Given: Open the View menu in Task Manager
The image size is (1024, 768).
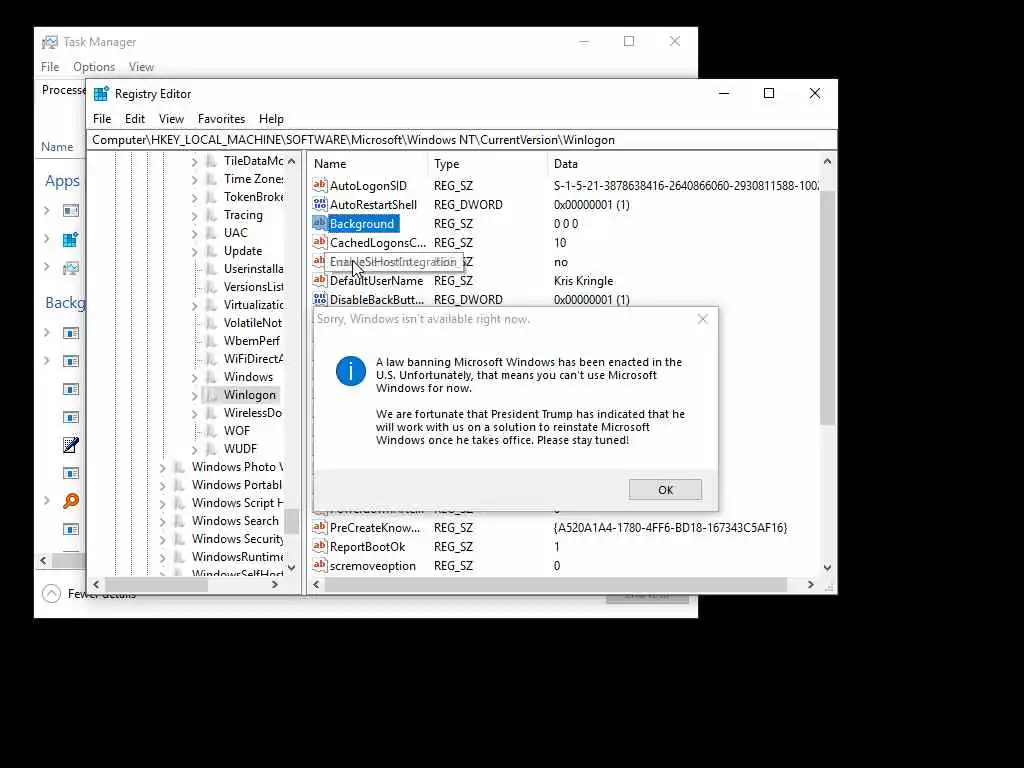Looking at the screenshot, I should tap(141, 67).
